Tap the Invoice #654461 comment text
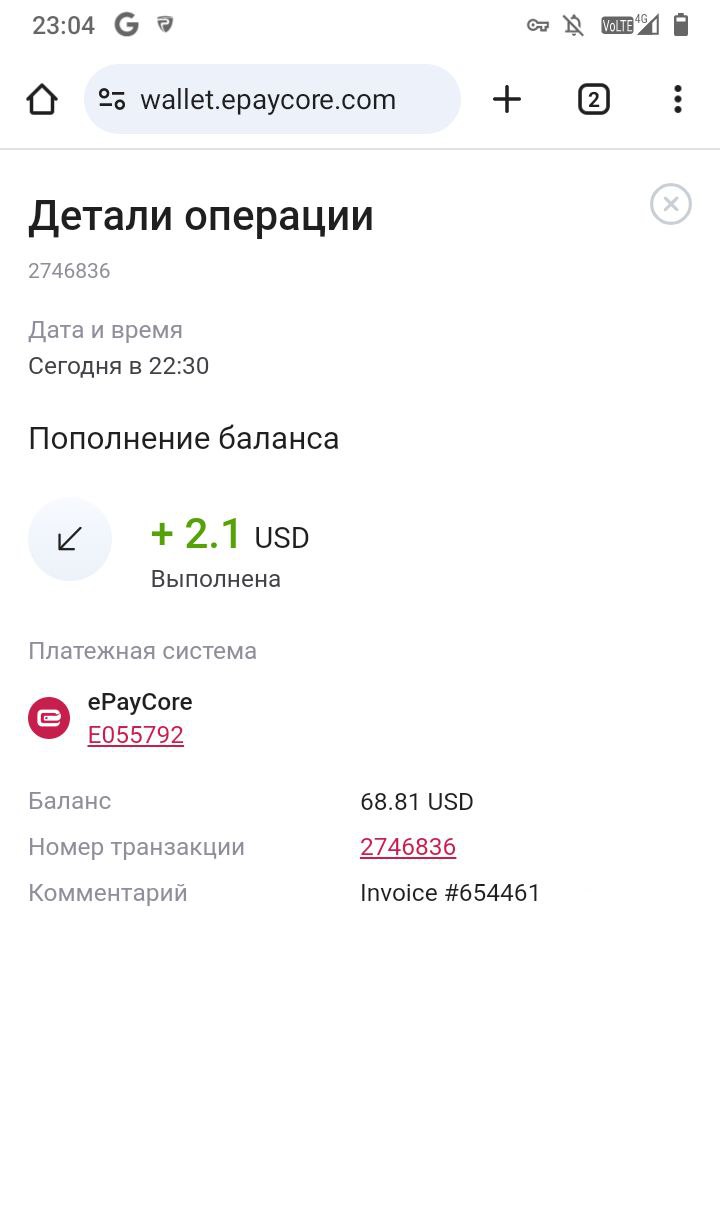 450,893
